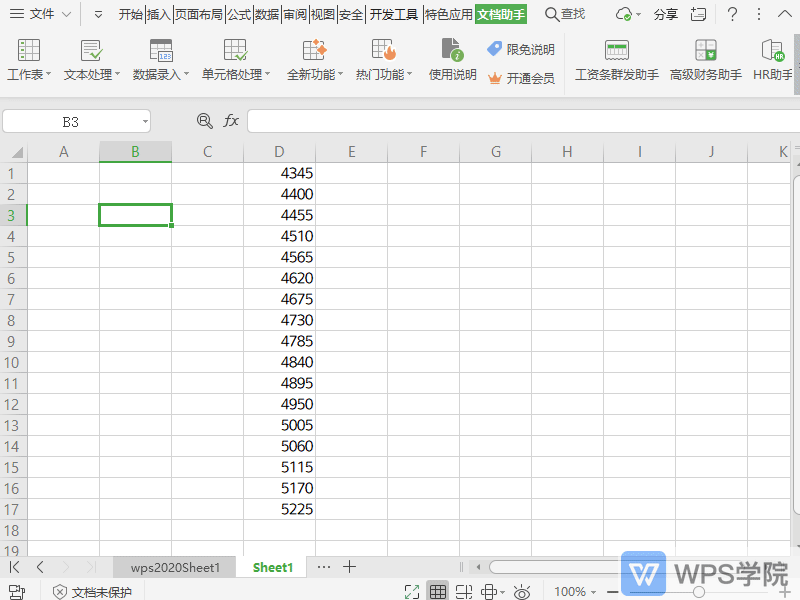Select the Sheet1 sheet tab
This screenshot has height=600, width=800.
pos(273,567)
